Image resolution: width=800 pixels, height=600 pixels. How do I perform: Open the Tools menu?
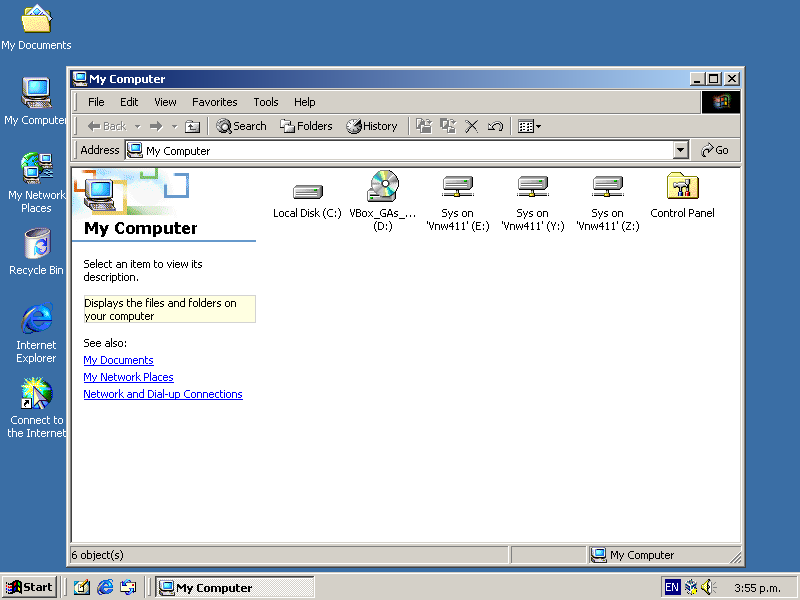click(266, 102)
